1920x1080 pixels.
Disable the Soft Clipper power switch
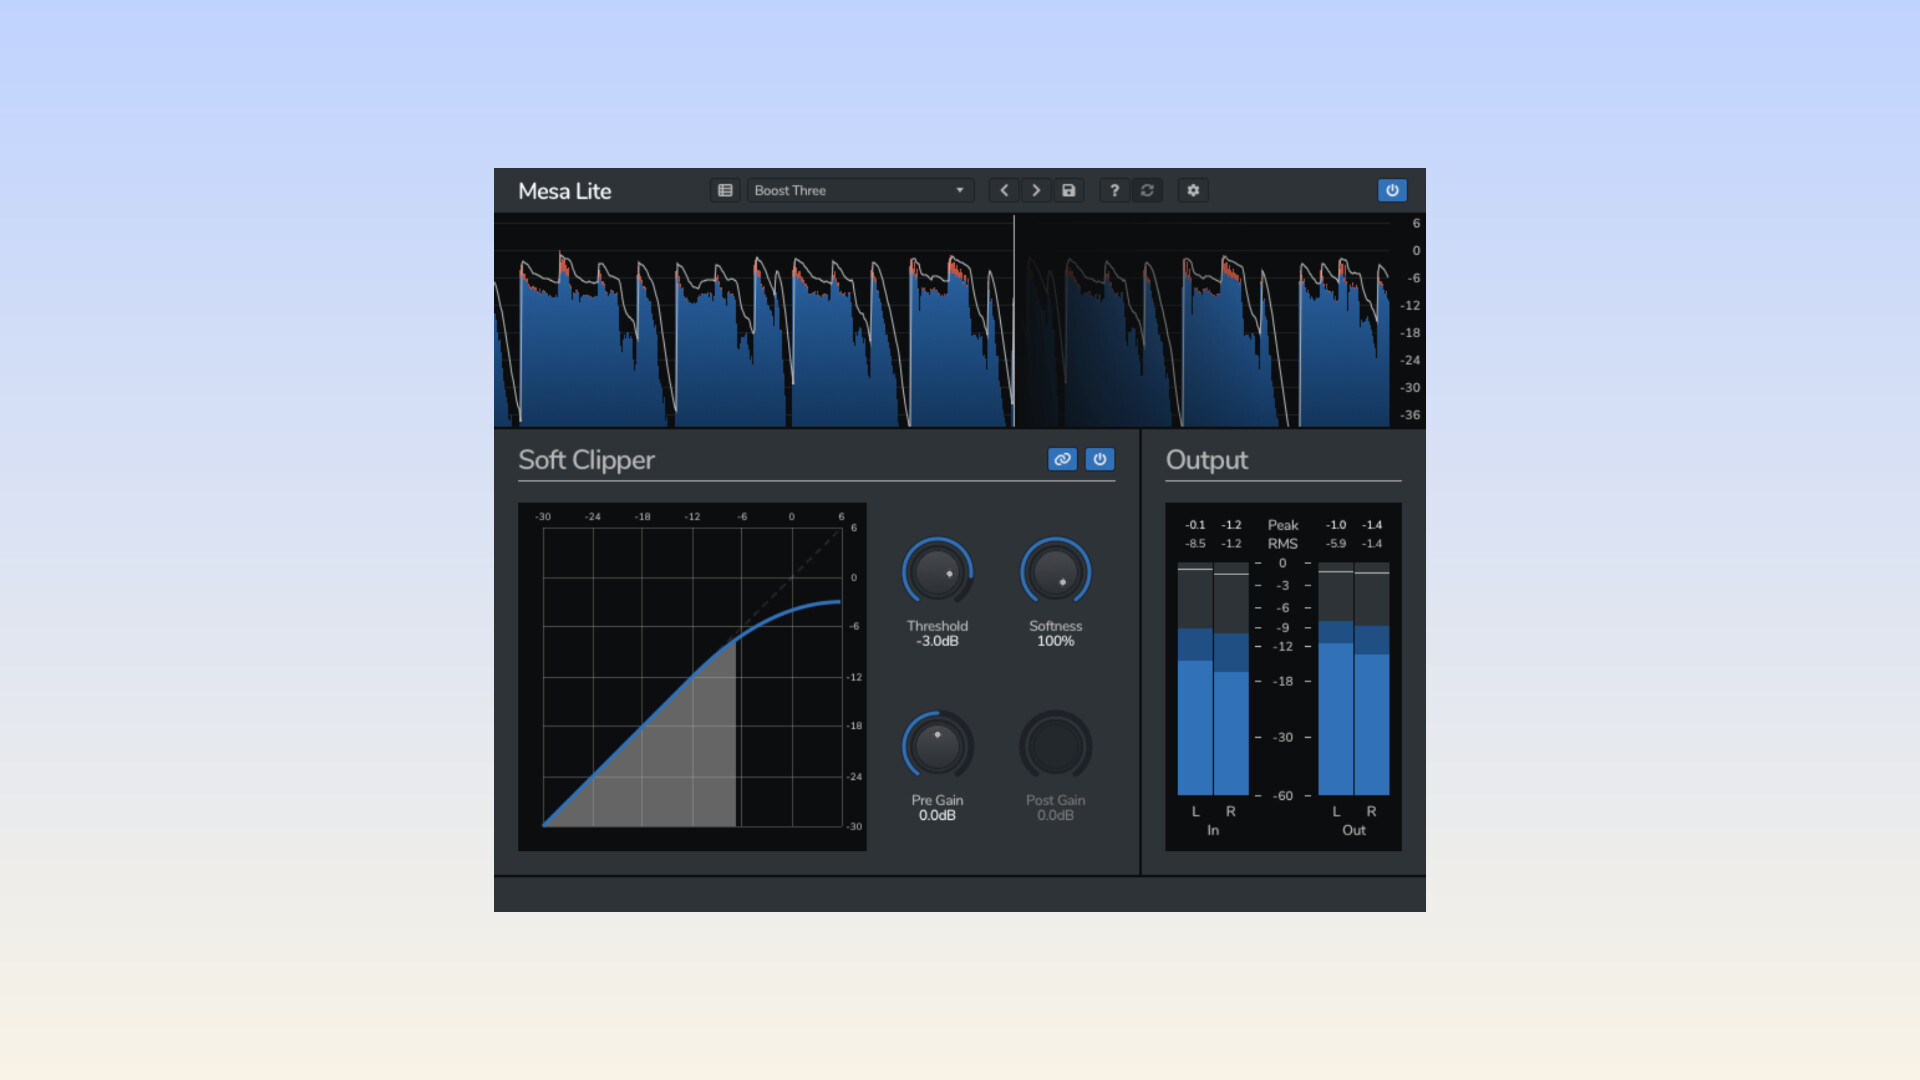[1100, 459]
